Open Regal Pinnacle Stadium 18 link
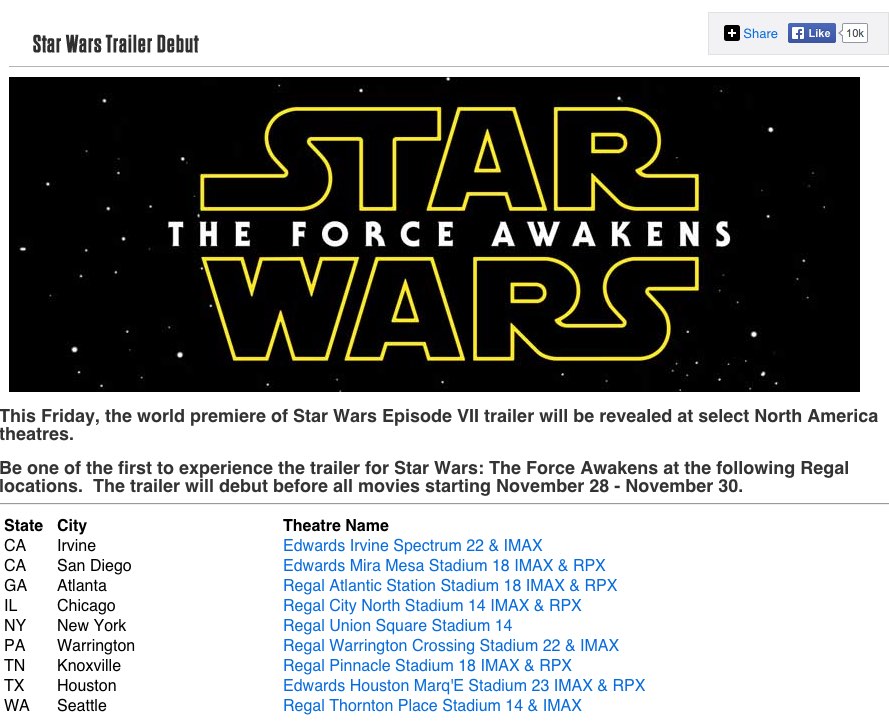This screenshot has height=727, width=889. click(x=427, y=665)
